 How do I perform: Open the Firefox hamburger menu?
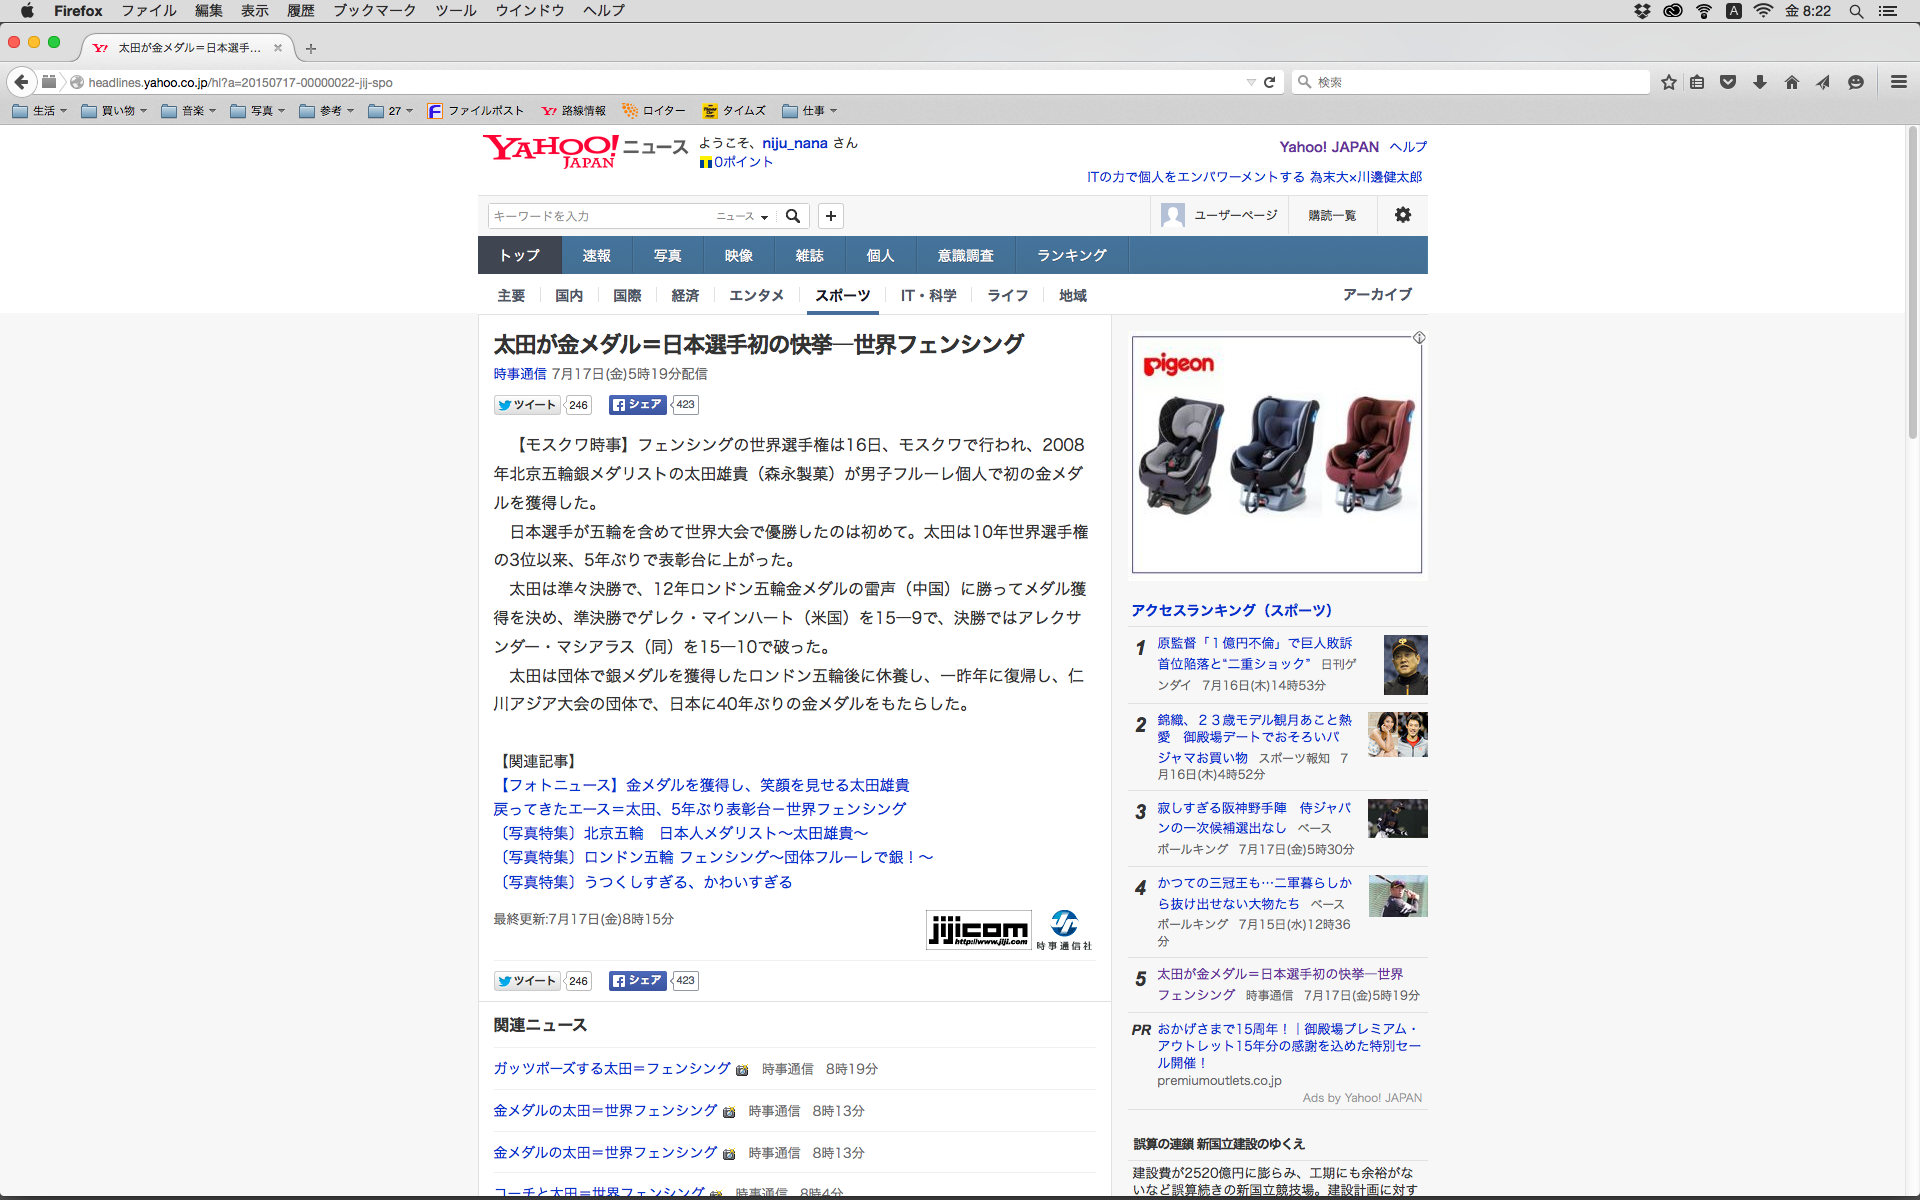coord(1898,82)
